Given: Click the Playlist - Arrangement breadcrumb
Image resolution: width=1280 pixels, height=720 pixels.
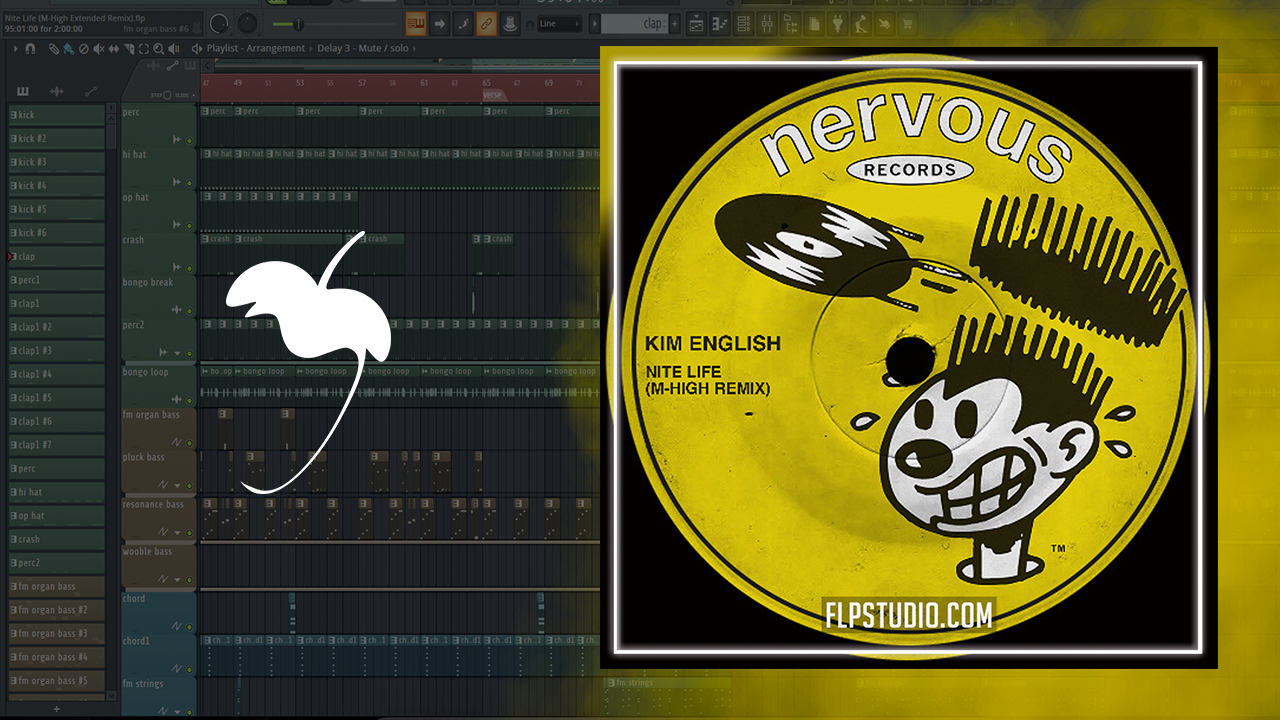Looking at the screenshot, I should [x=253, y=48].
